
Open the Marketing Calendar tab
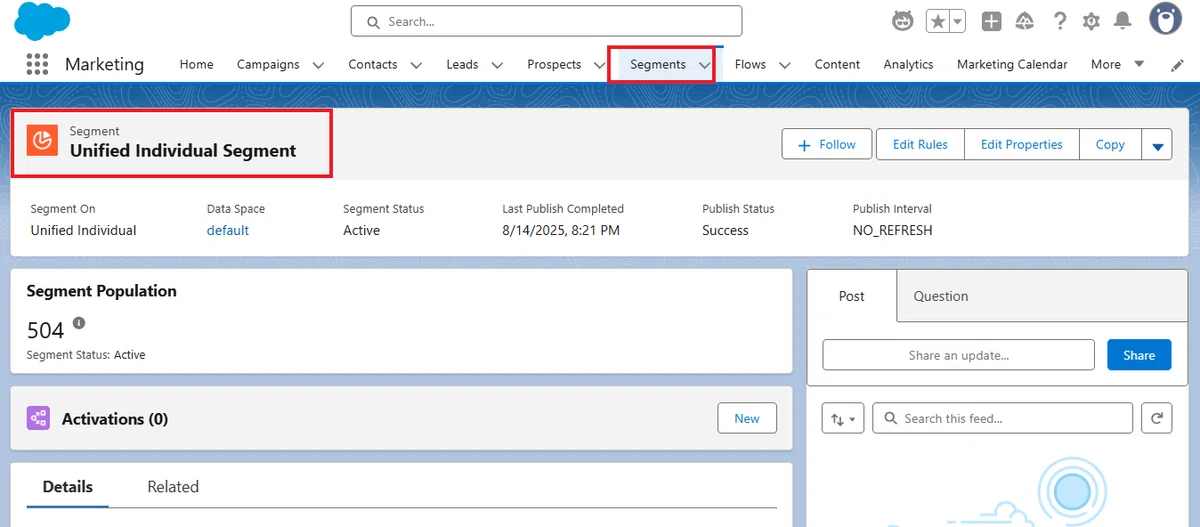tap(1012, 64)
